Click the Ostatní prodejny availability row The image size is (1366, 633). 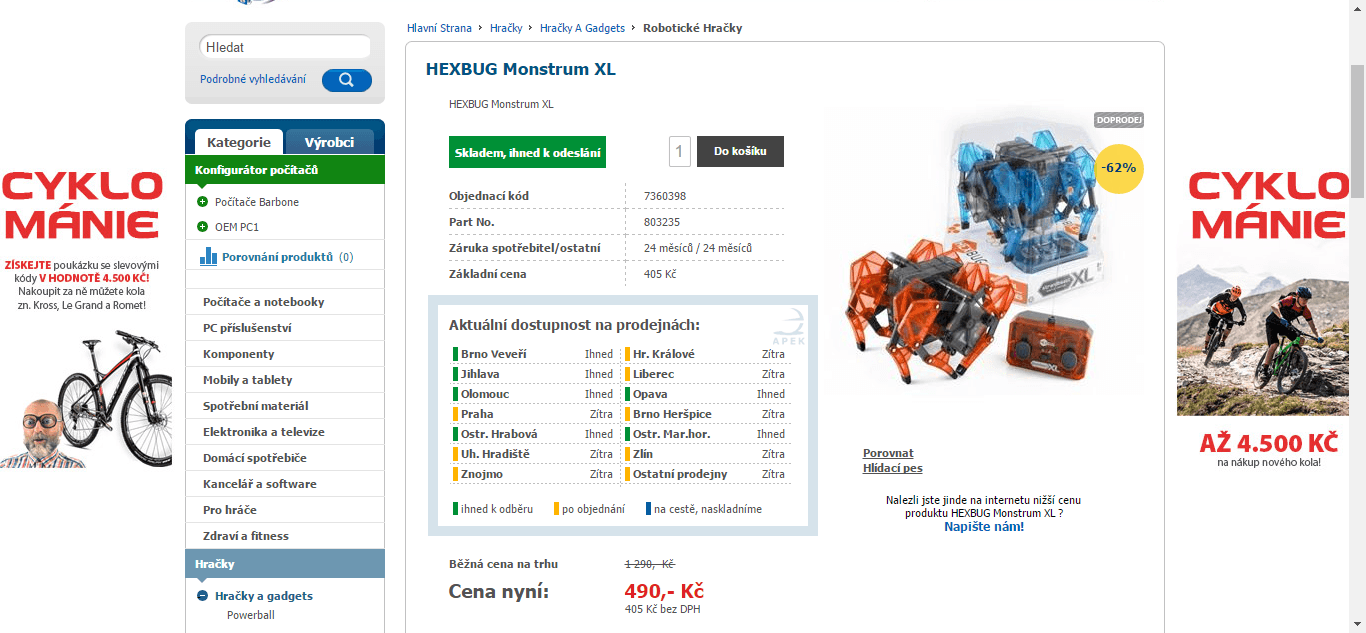706,474
